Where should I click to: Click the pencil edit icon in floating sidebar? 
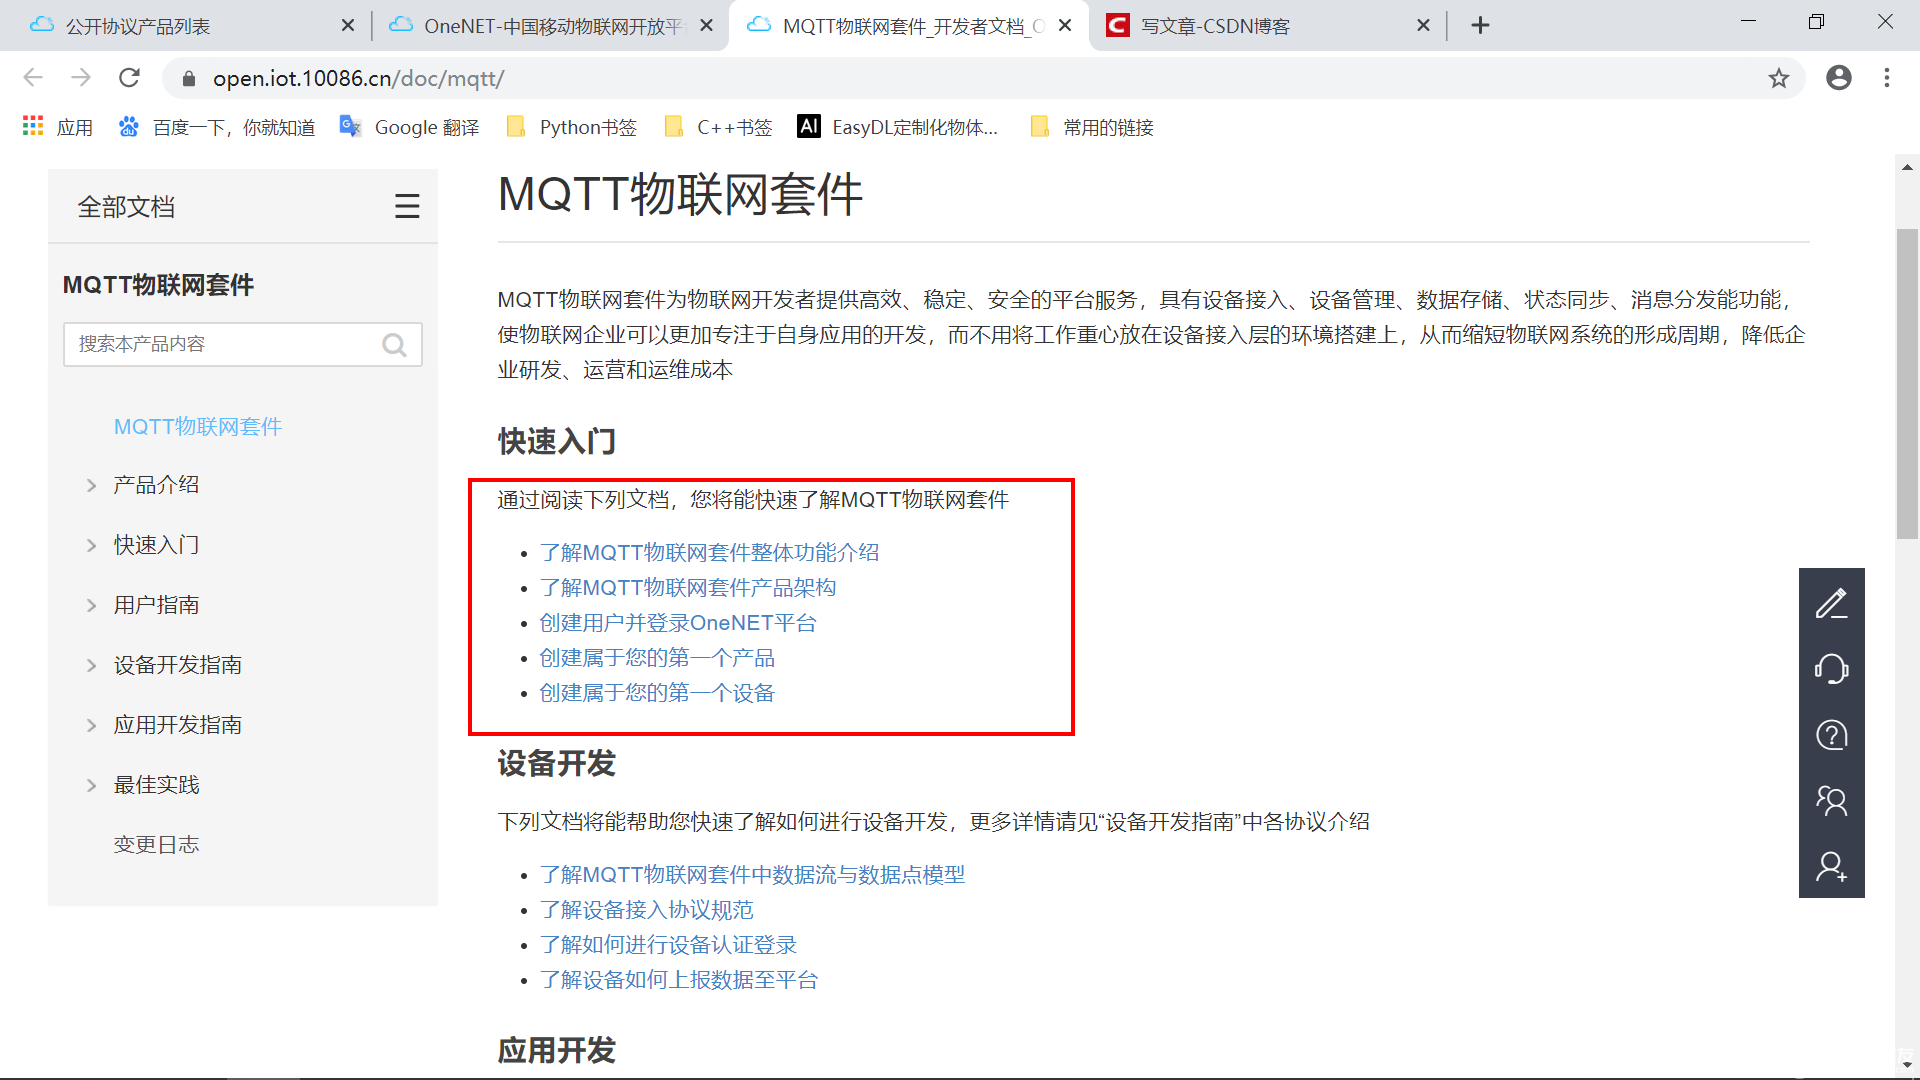coord(1831,603)
